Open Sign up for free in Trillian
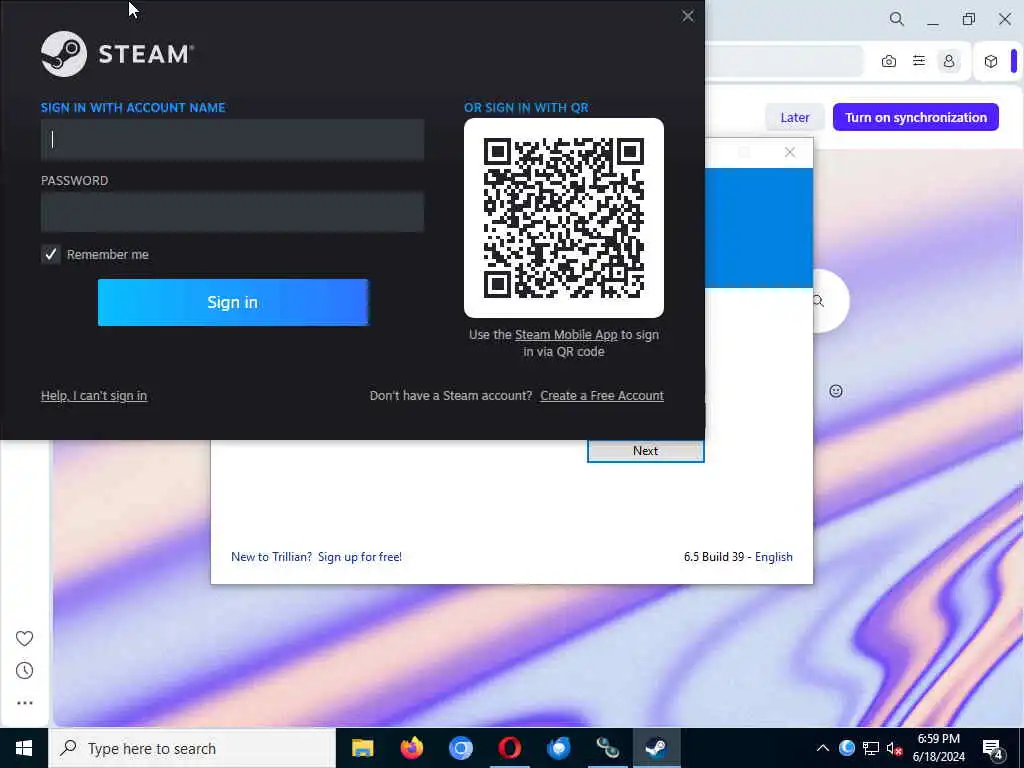 click(x=360, y=557)
